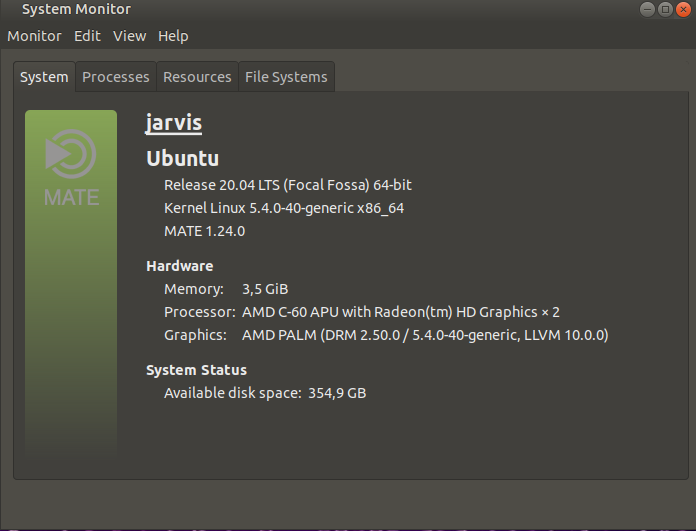This screenshot has width=696, height=531.
Task: Maximize the System Monitor window
Action: pos(665,9)
